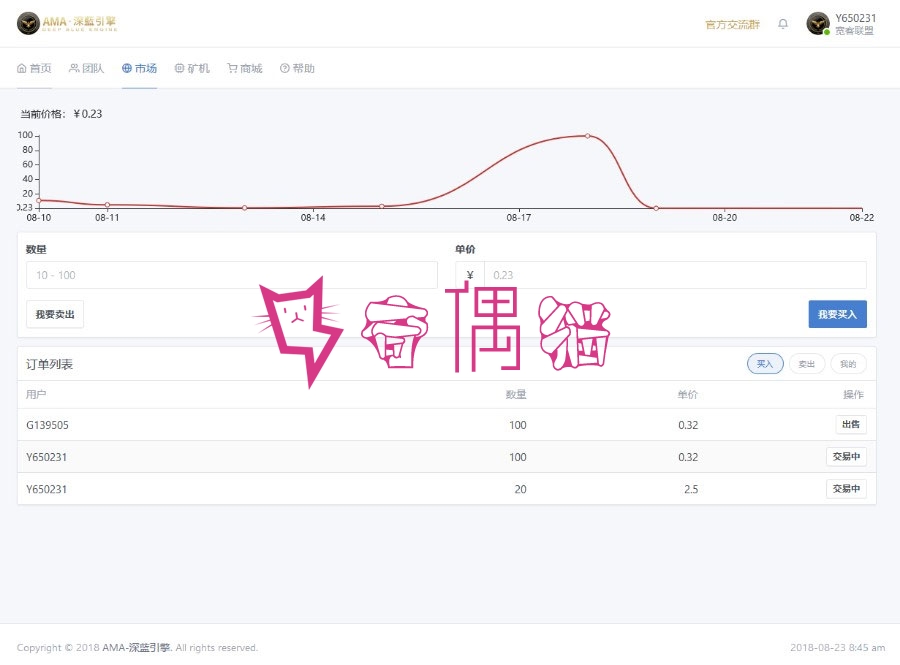900x665 pixels.
Task: Click the quantity 20 cell
Action: [x=520, y=489]
